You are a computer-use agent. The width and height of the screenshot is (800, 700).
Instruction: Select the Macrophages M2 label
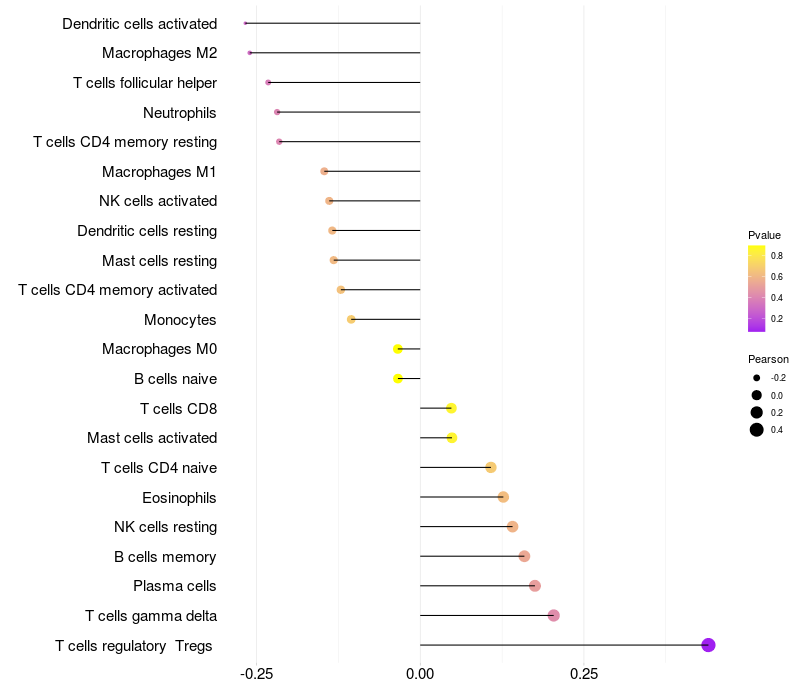tap(159, 53)
